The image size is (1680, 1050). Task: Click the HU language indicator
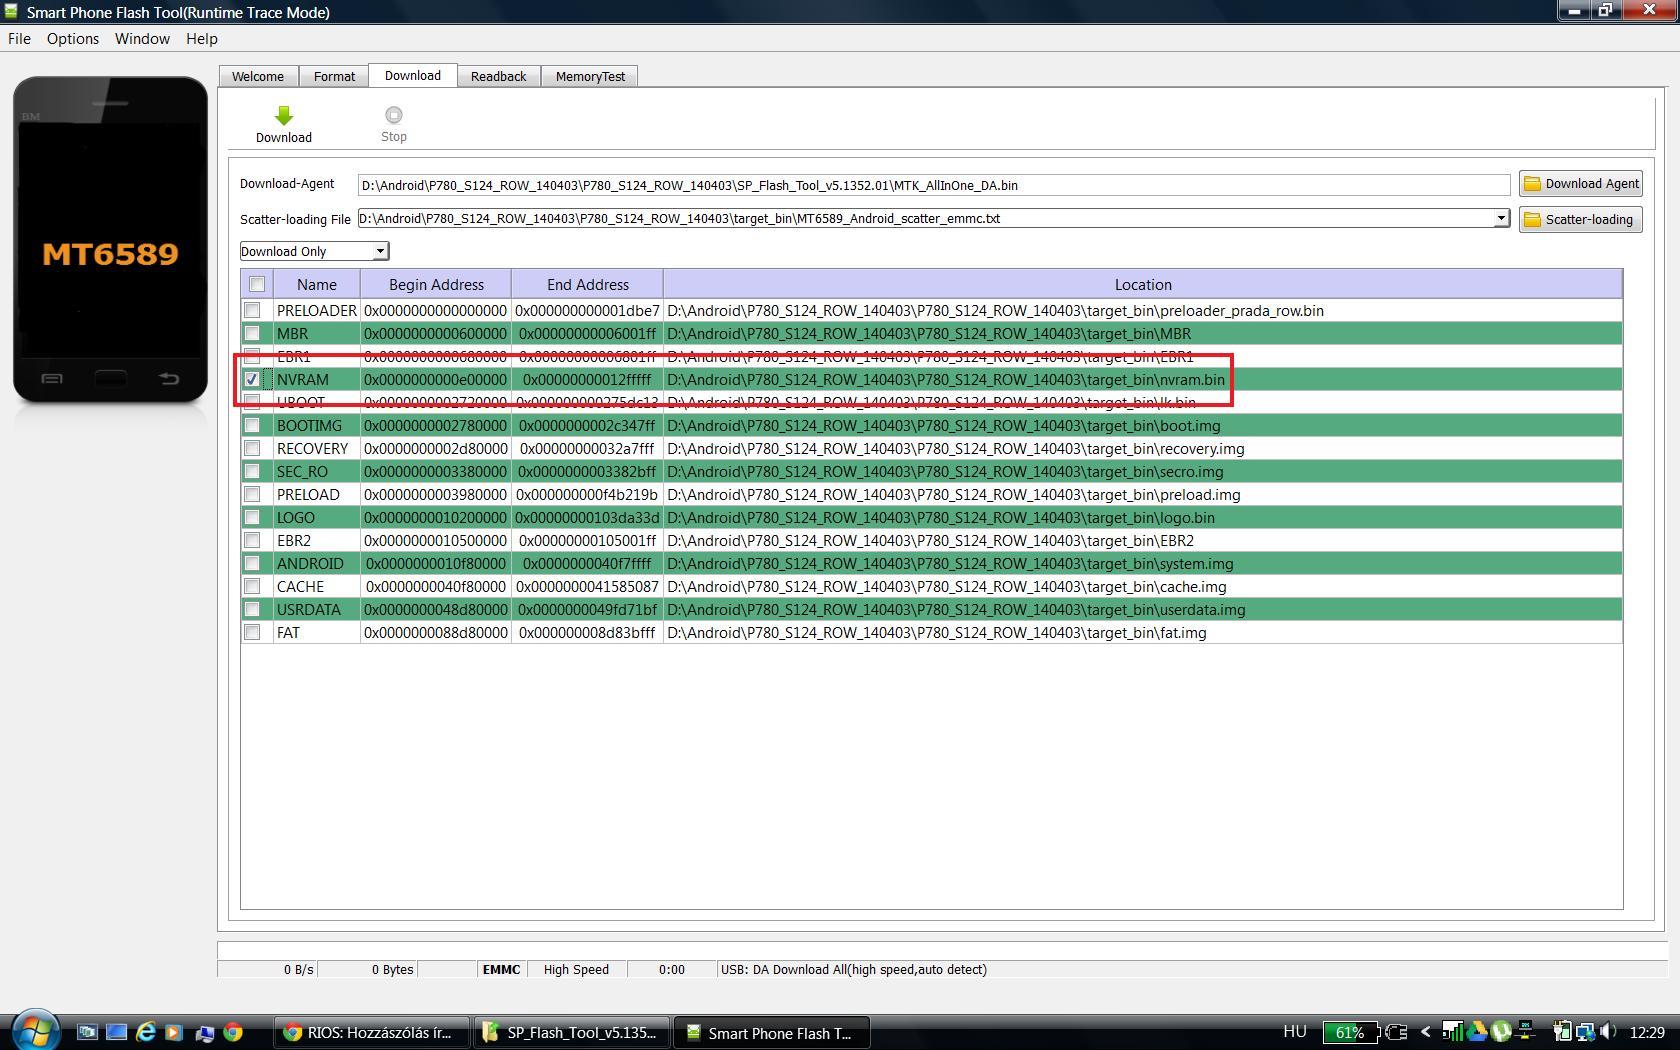click(x=1295, y=1032)
